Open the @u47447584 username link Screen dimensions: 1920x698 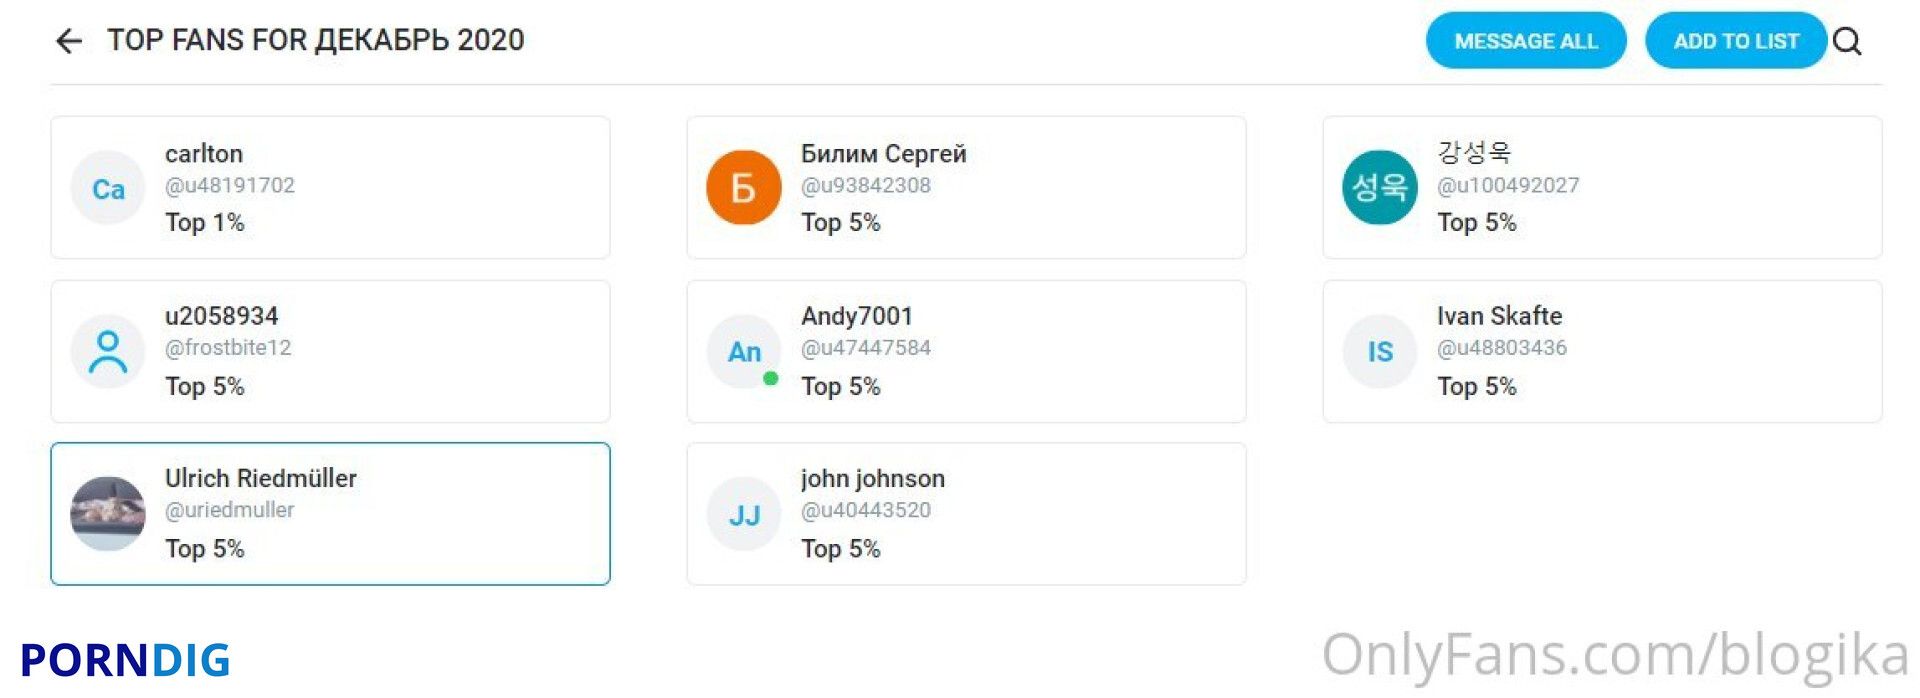866,348
